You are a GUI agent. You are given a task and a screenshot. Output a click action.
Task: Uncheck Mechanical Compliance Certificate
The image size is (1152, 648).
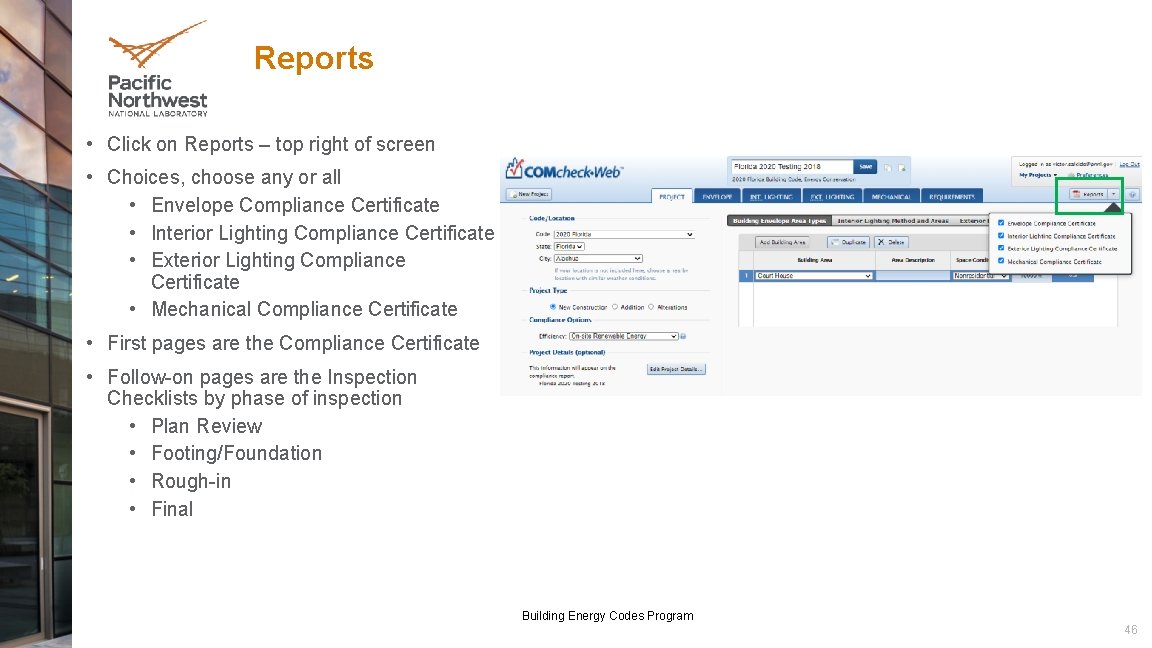[x=1002, y=261]
